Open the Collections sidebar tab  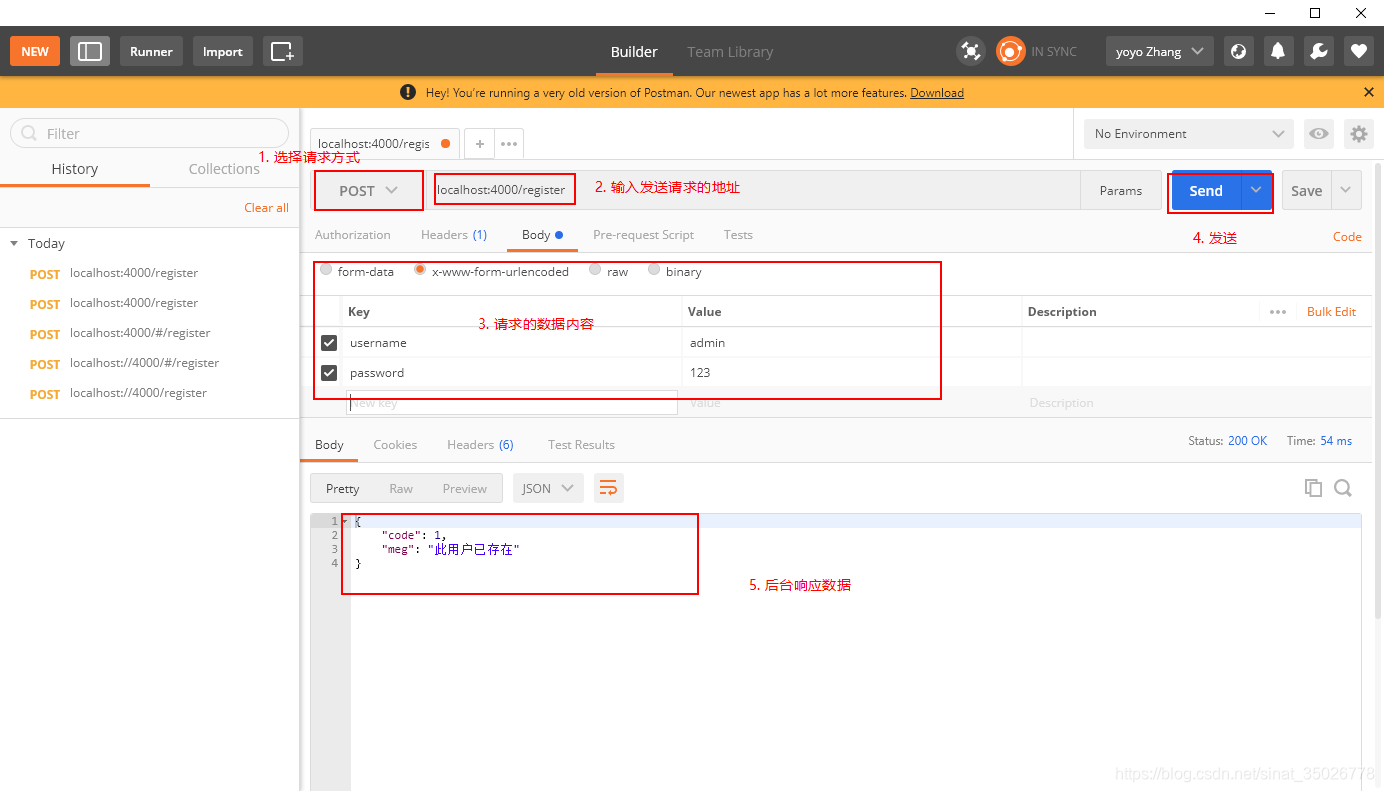[x=224, y=169]
